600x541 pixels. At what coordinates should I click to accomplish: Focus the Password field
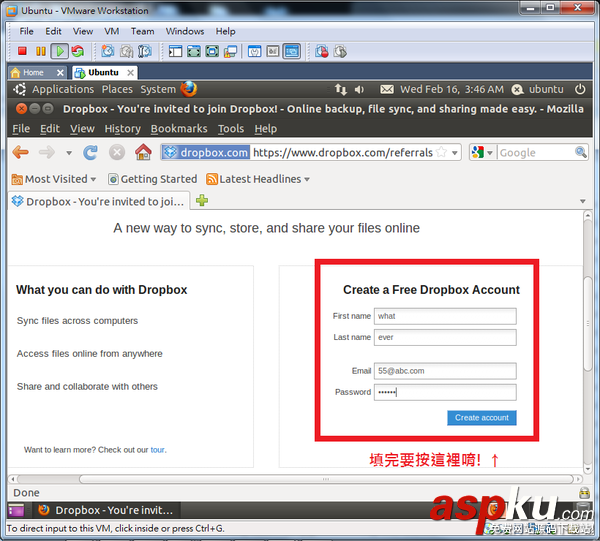coord(445,392)
